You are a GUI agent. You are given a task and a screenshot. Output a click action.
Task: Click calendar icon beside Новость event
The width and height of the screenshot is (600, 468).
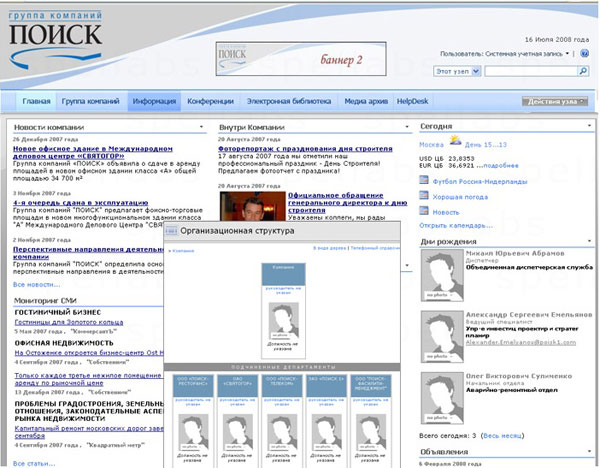[424, 210]
